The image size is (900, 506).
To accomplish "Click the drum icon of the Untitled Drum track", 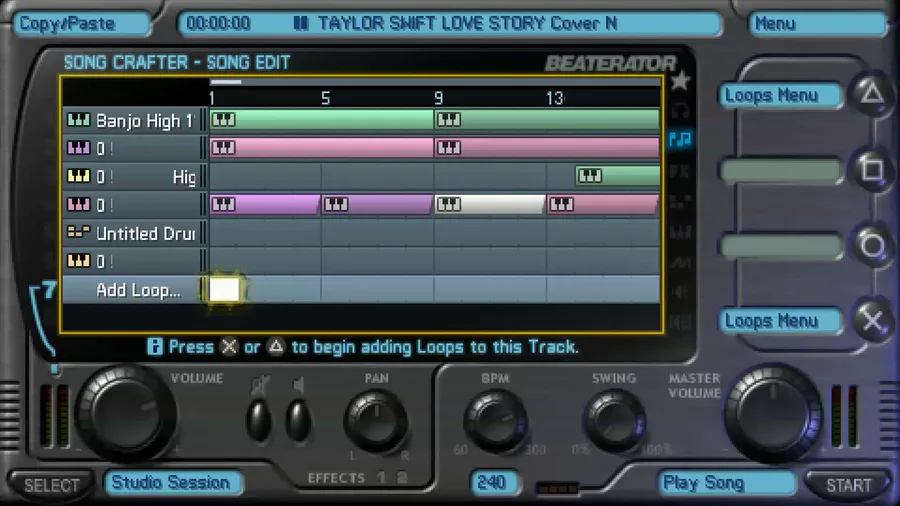I will click(79, 232).
